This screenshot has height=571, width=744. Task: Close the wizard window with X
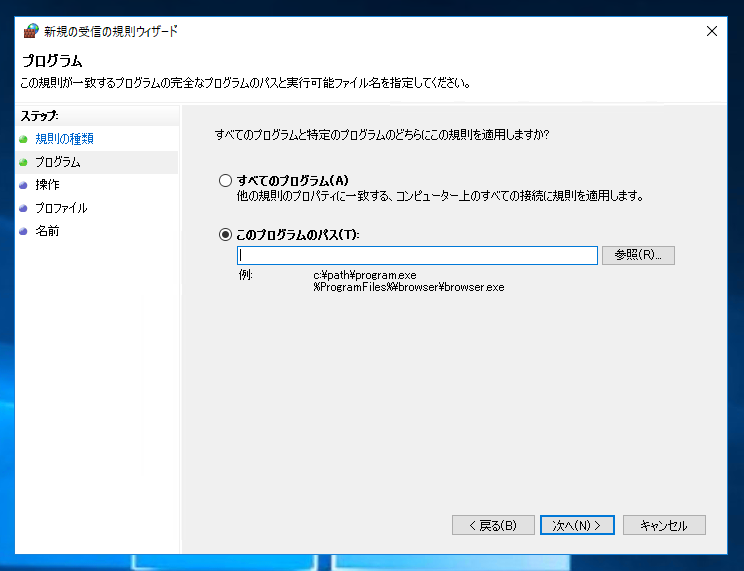(x=712, y=31)
